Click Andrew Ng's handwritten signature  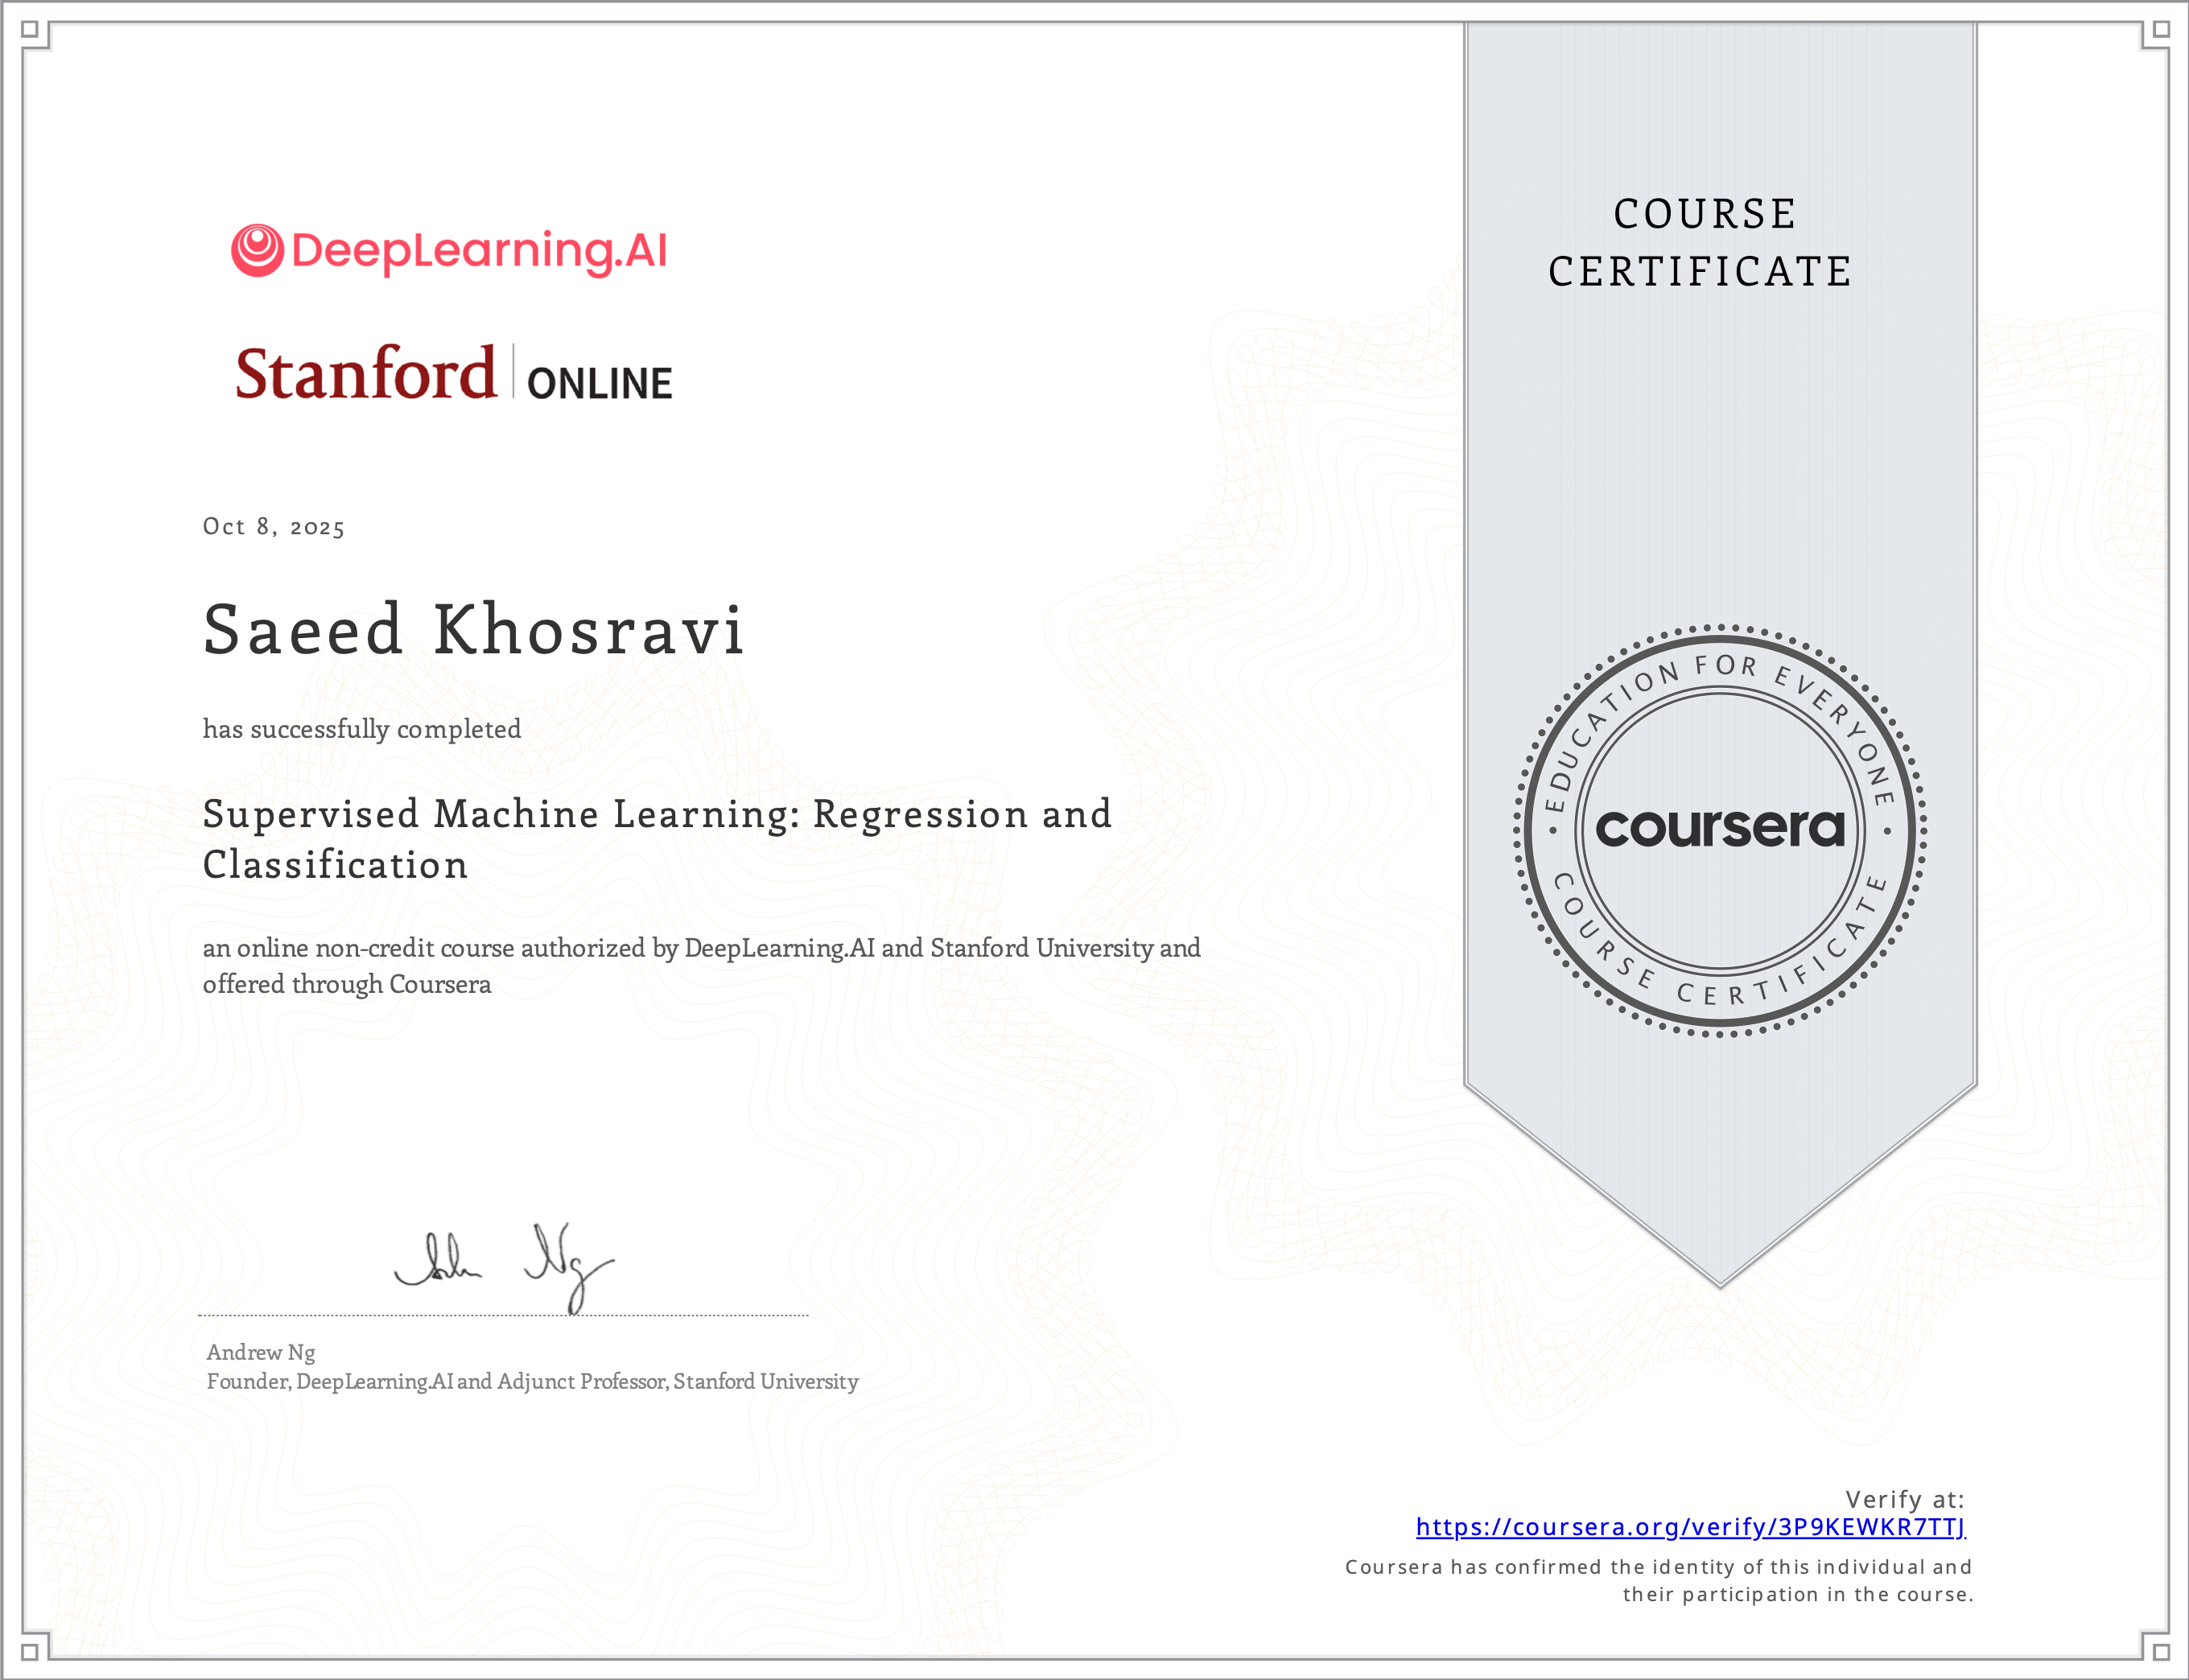504,1266
